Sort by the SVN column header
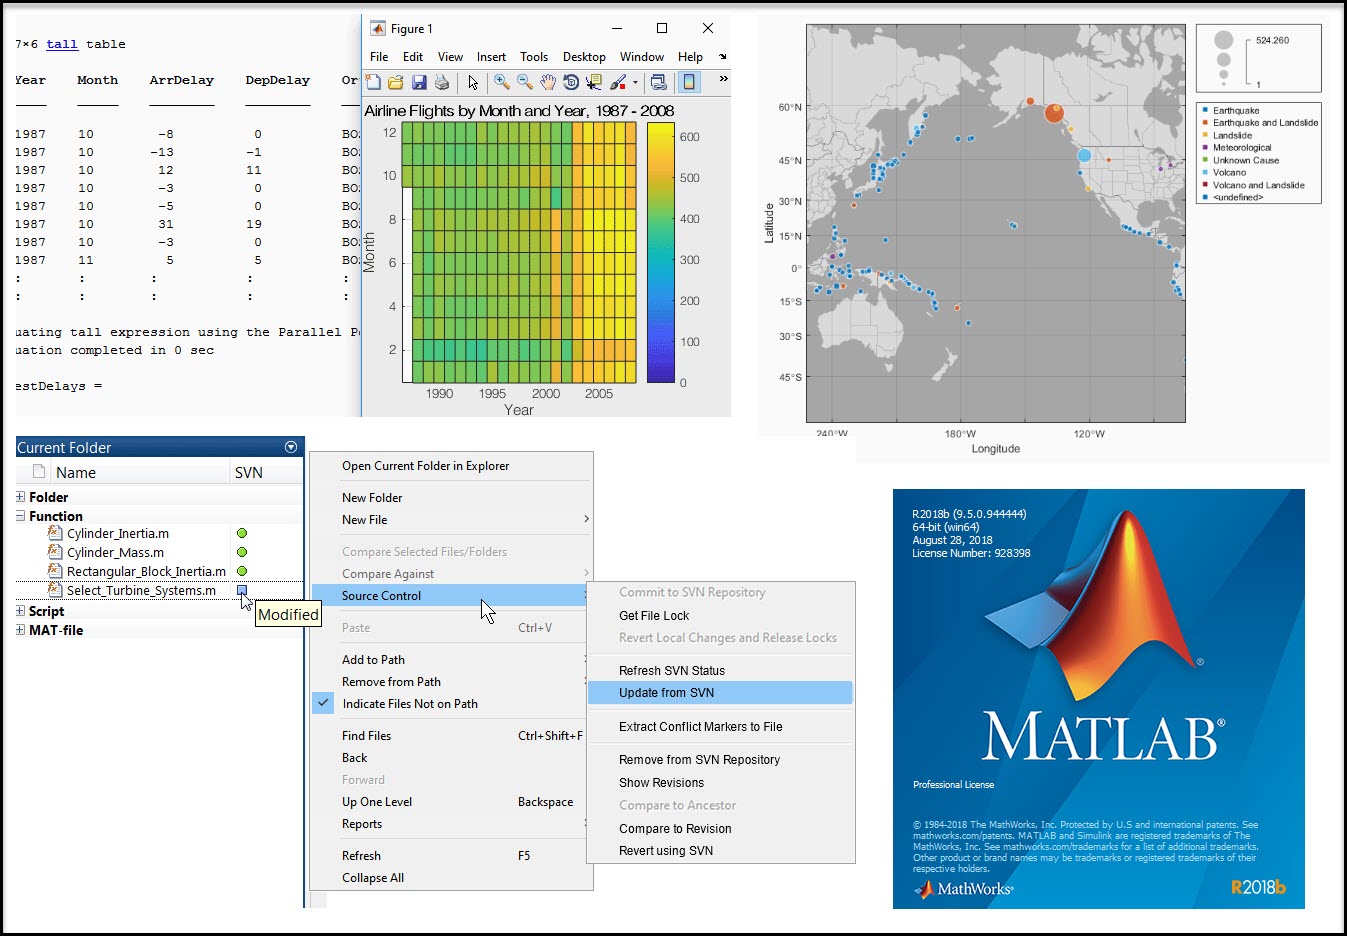Viewport: 1347px width, 936px height. point(248,472)
